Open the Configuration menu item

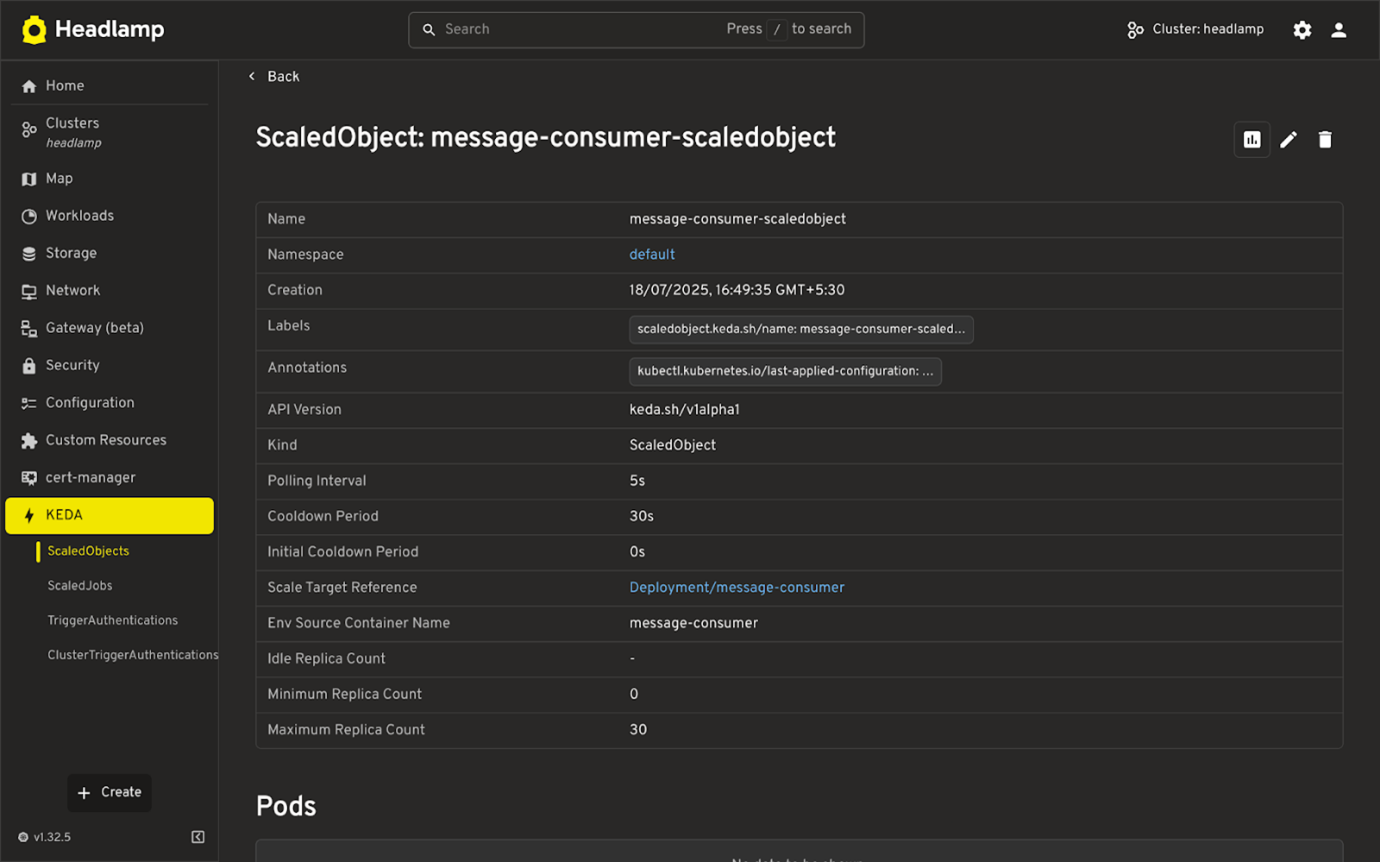coord(109,403)
